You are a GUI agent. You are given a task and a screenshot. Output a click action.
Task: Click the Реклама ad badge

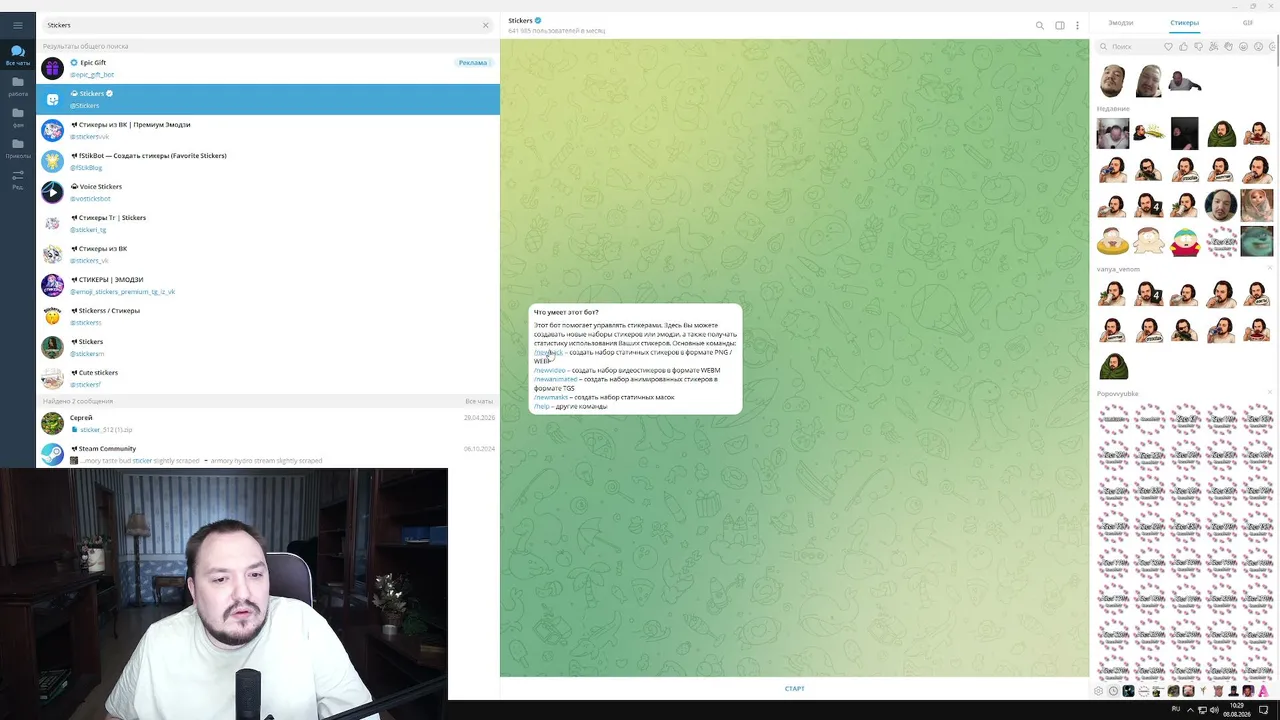473,63
